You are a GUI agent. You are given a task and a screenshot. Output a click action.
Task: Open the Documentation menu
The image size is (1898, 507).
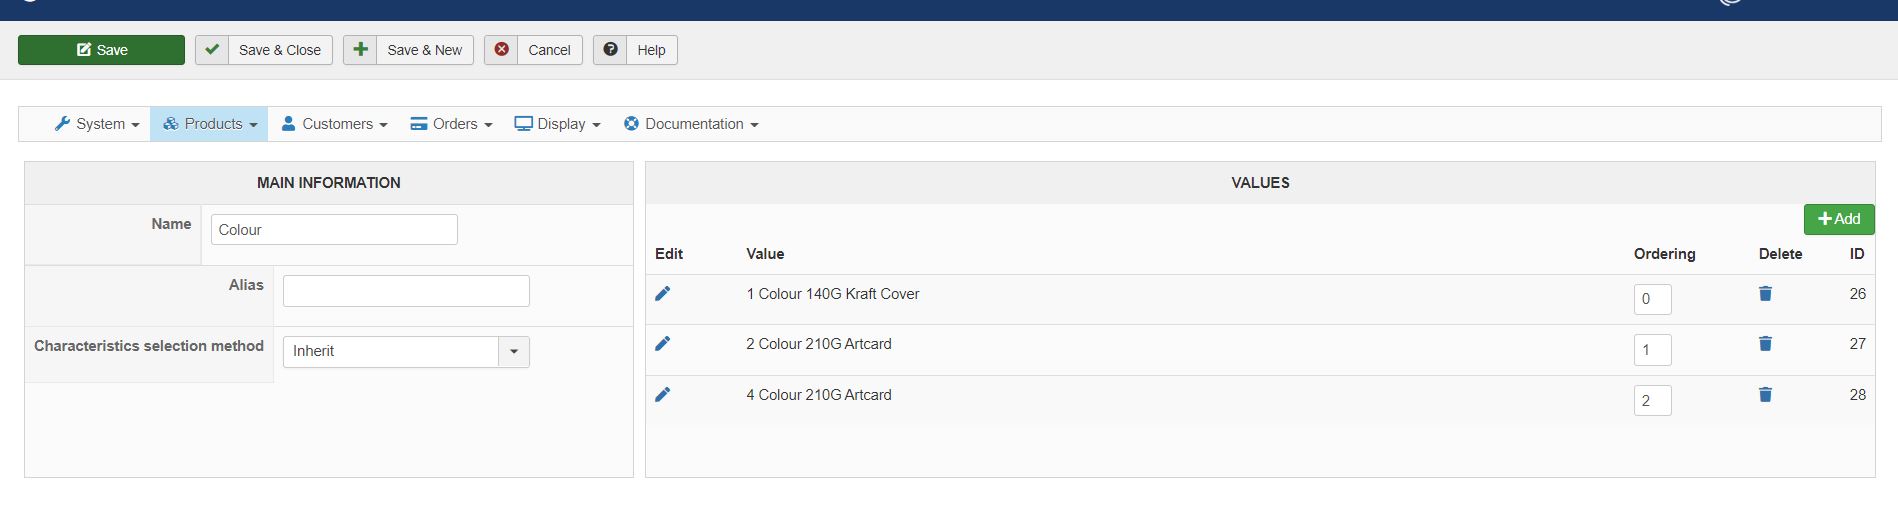(691, 124)
